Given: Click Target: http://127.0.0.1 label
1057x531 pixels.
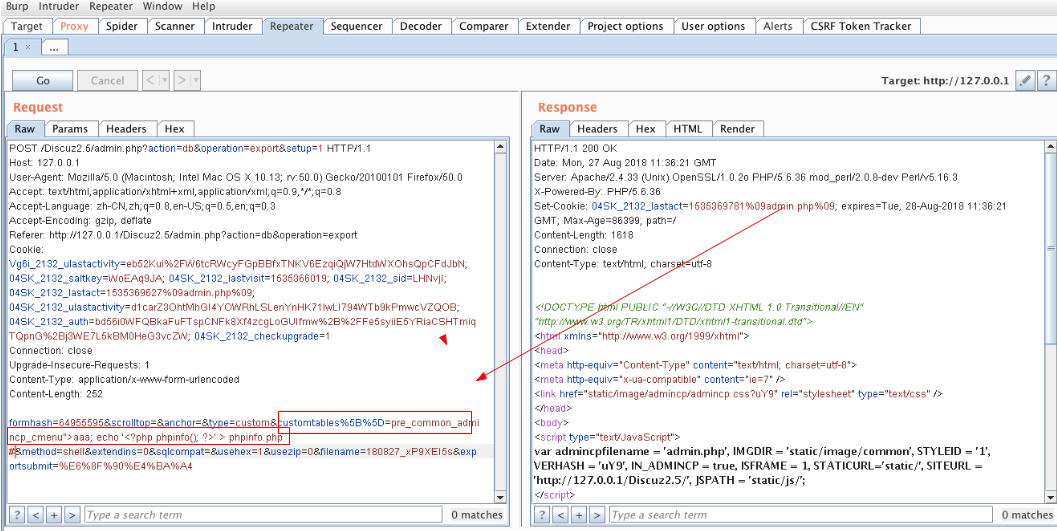Looking at the screenshot, I should (x=945, y=80).
